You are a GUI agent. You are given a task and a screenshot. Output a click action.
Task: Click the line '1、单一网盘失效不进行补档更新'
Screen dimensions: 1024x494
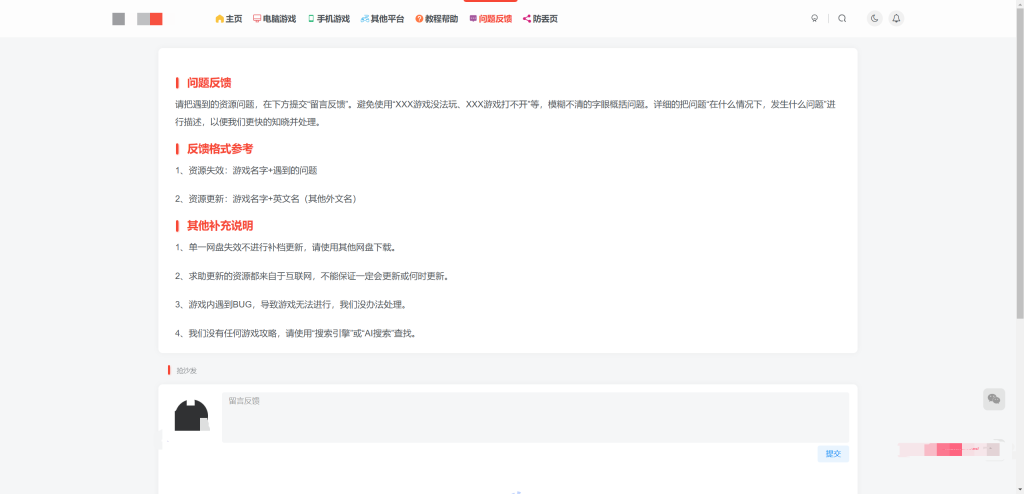pos(286,248)
